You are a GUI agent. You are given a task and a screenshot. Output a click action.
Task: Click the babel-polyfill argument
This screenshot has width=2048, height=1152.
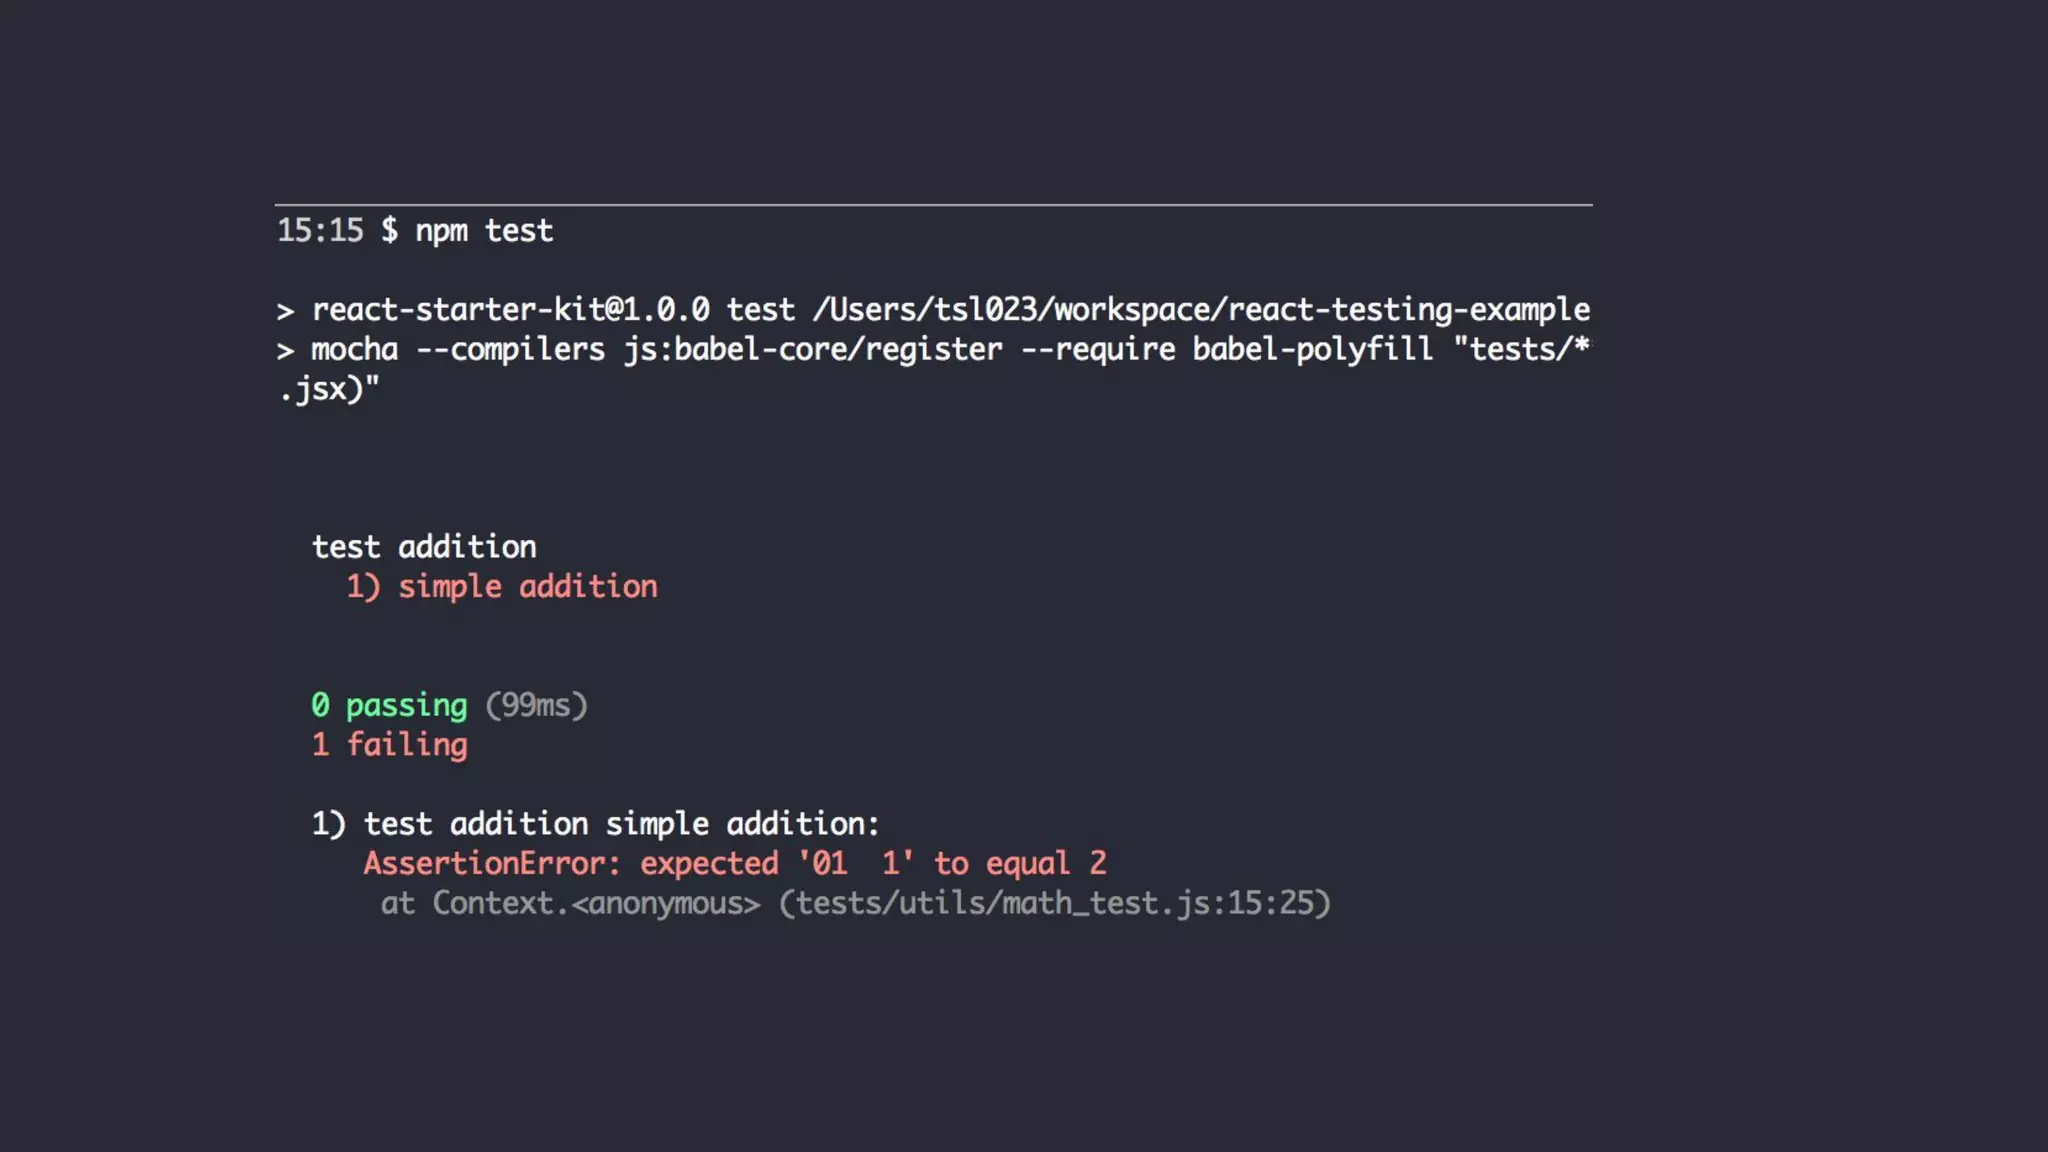coord(1312,350)
